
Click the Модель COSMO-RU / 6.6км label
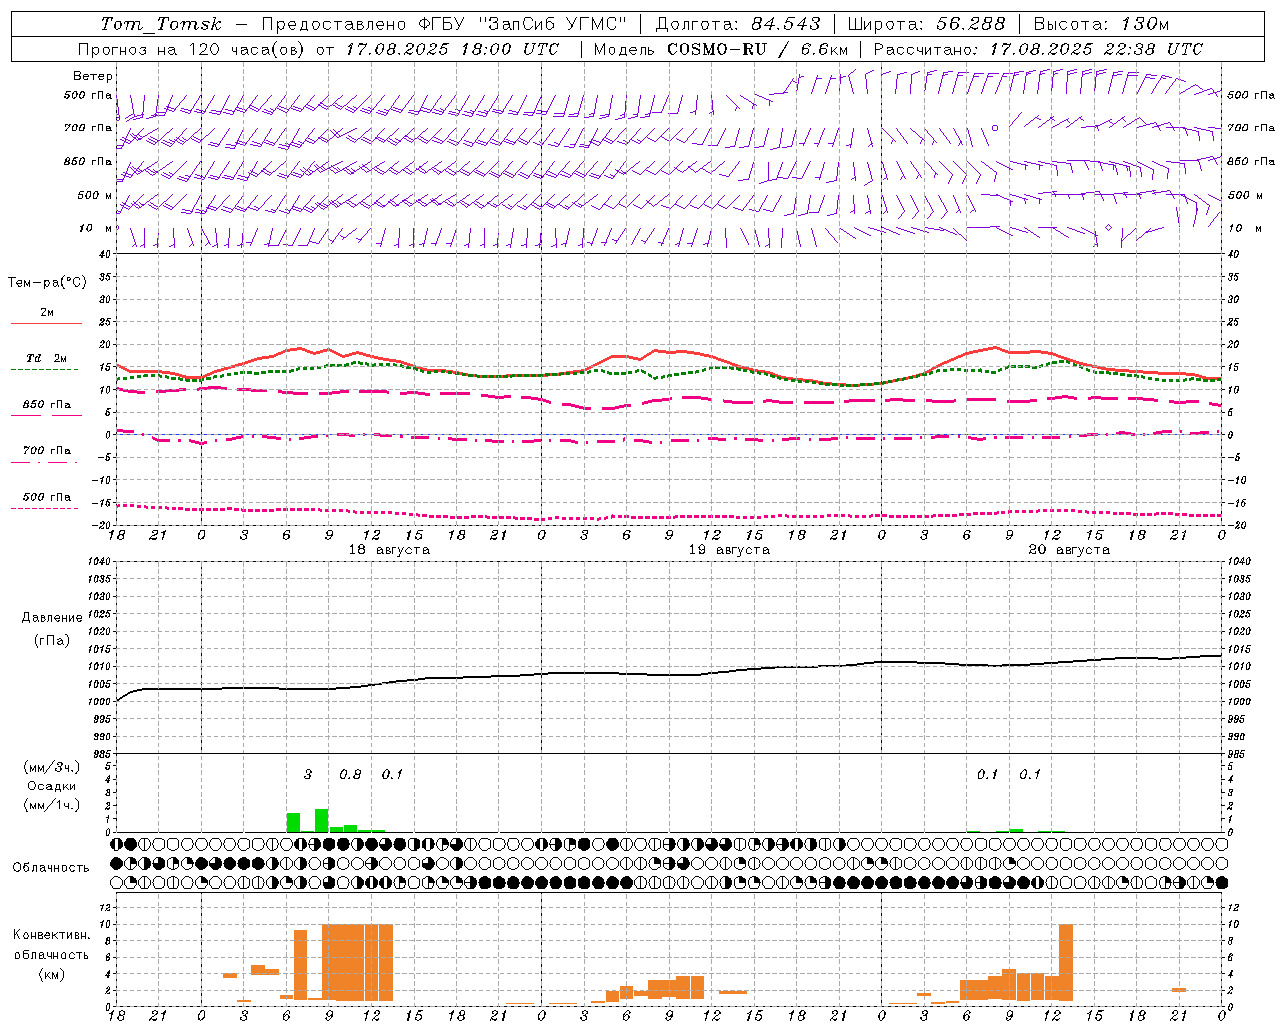click(720, 49)
